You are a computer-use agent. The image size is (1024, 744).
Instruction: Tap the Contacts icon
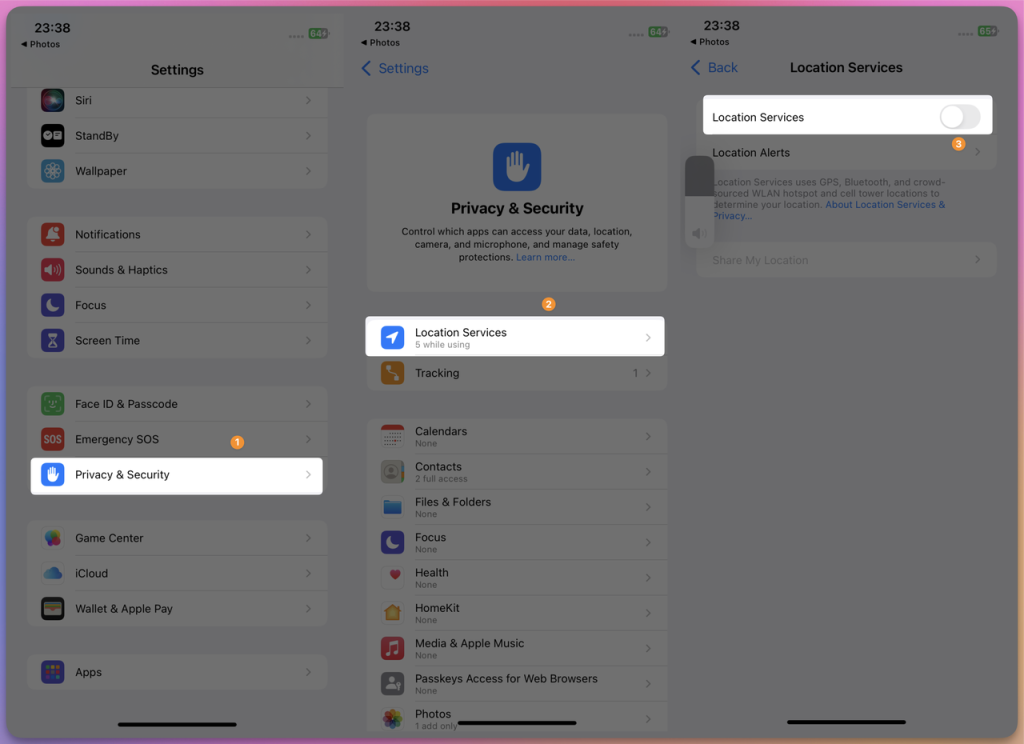coord(392,472)
